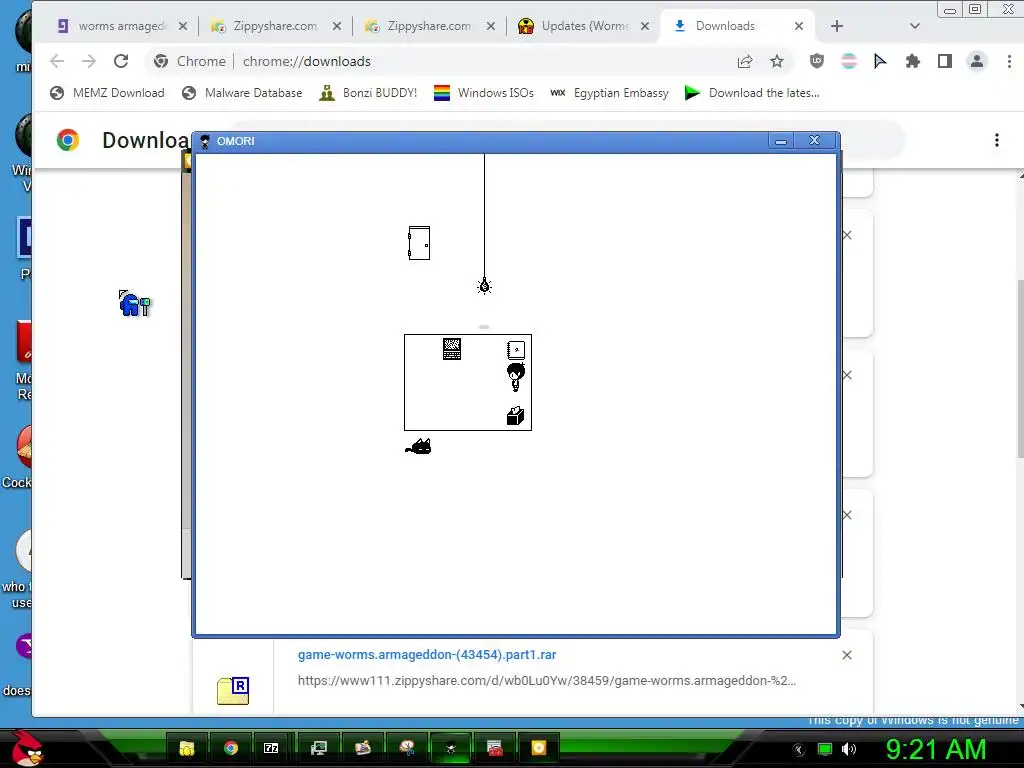Open the Download the lates... bookmark

click(x=752, y=93)
